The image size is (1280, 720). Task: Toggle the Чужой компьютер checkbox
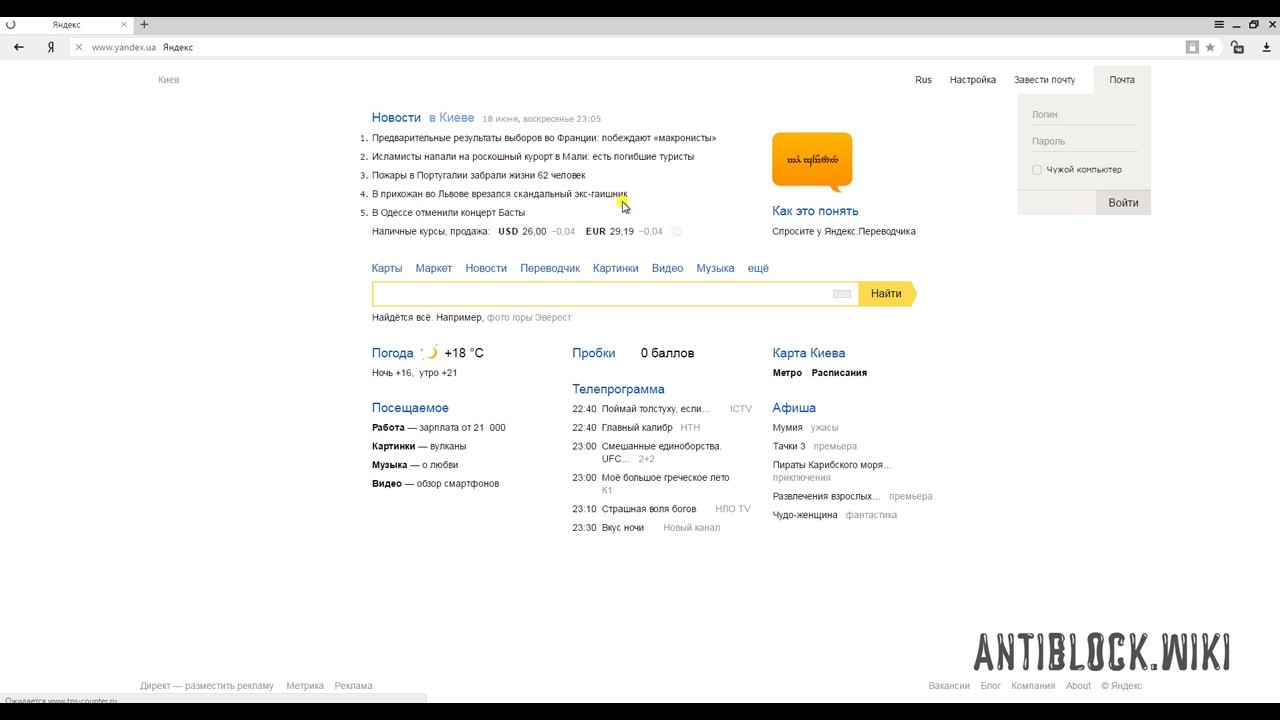click(x=1037, y=170)
